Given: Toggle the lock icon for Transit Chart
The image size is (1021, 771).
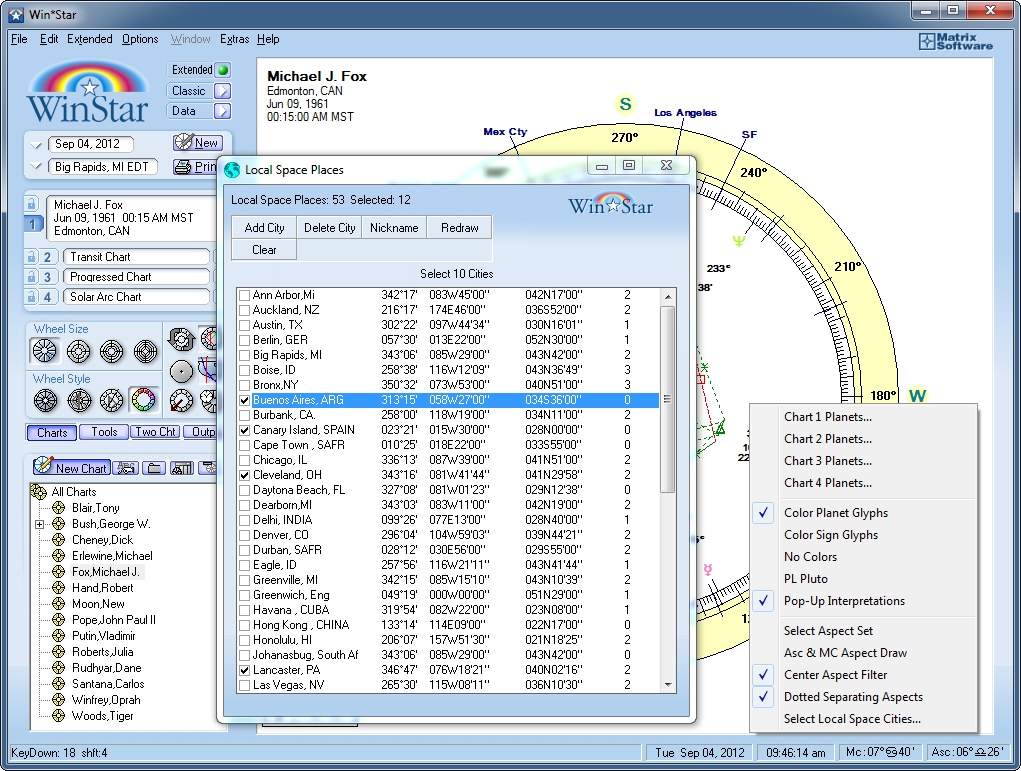Looking at the screenshot, I should point(31,257).
